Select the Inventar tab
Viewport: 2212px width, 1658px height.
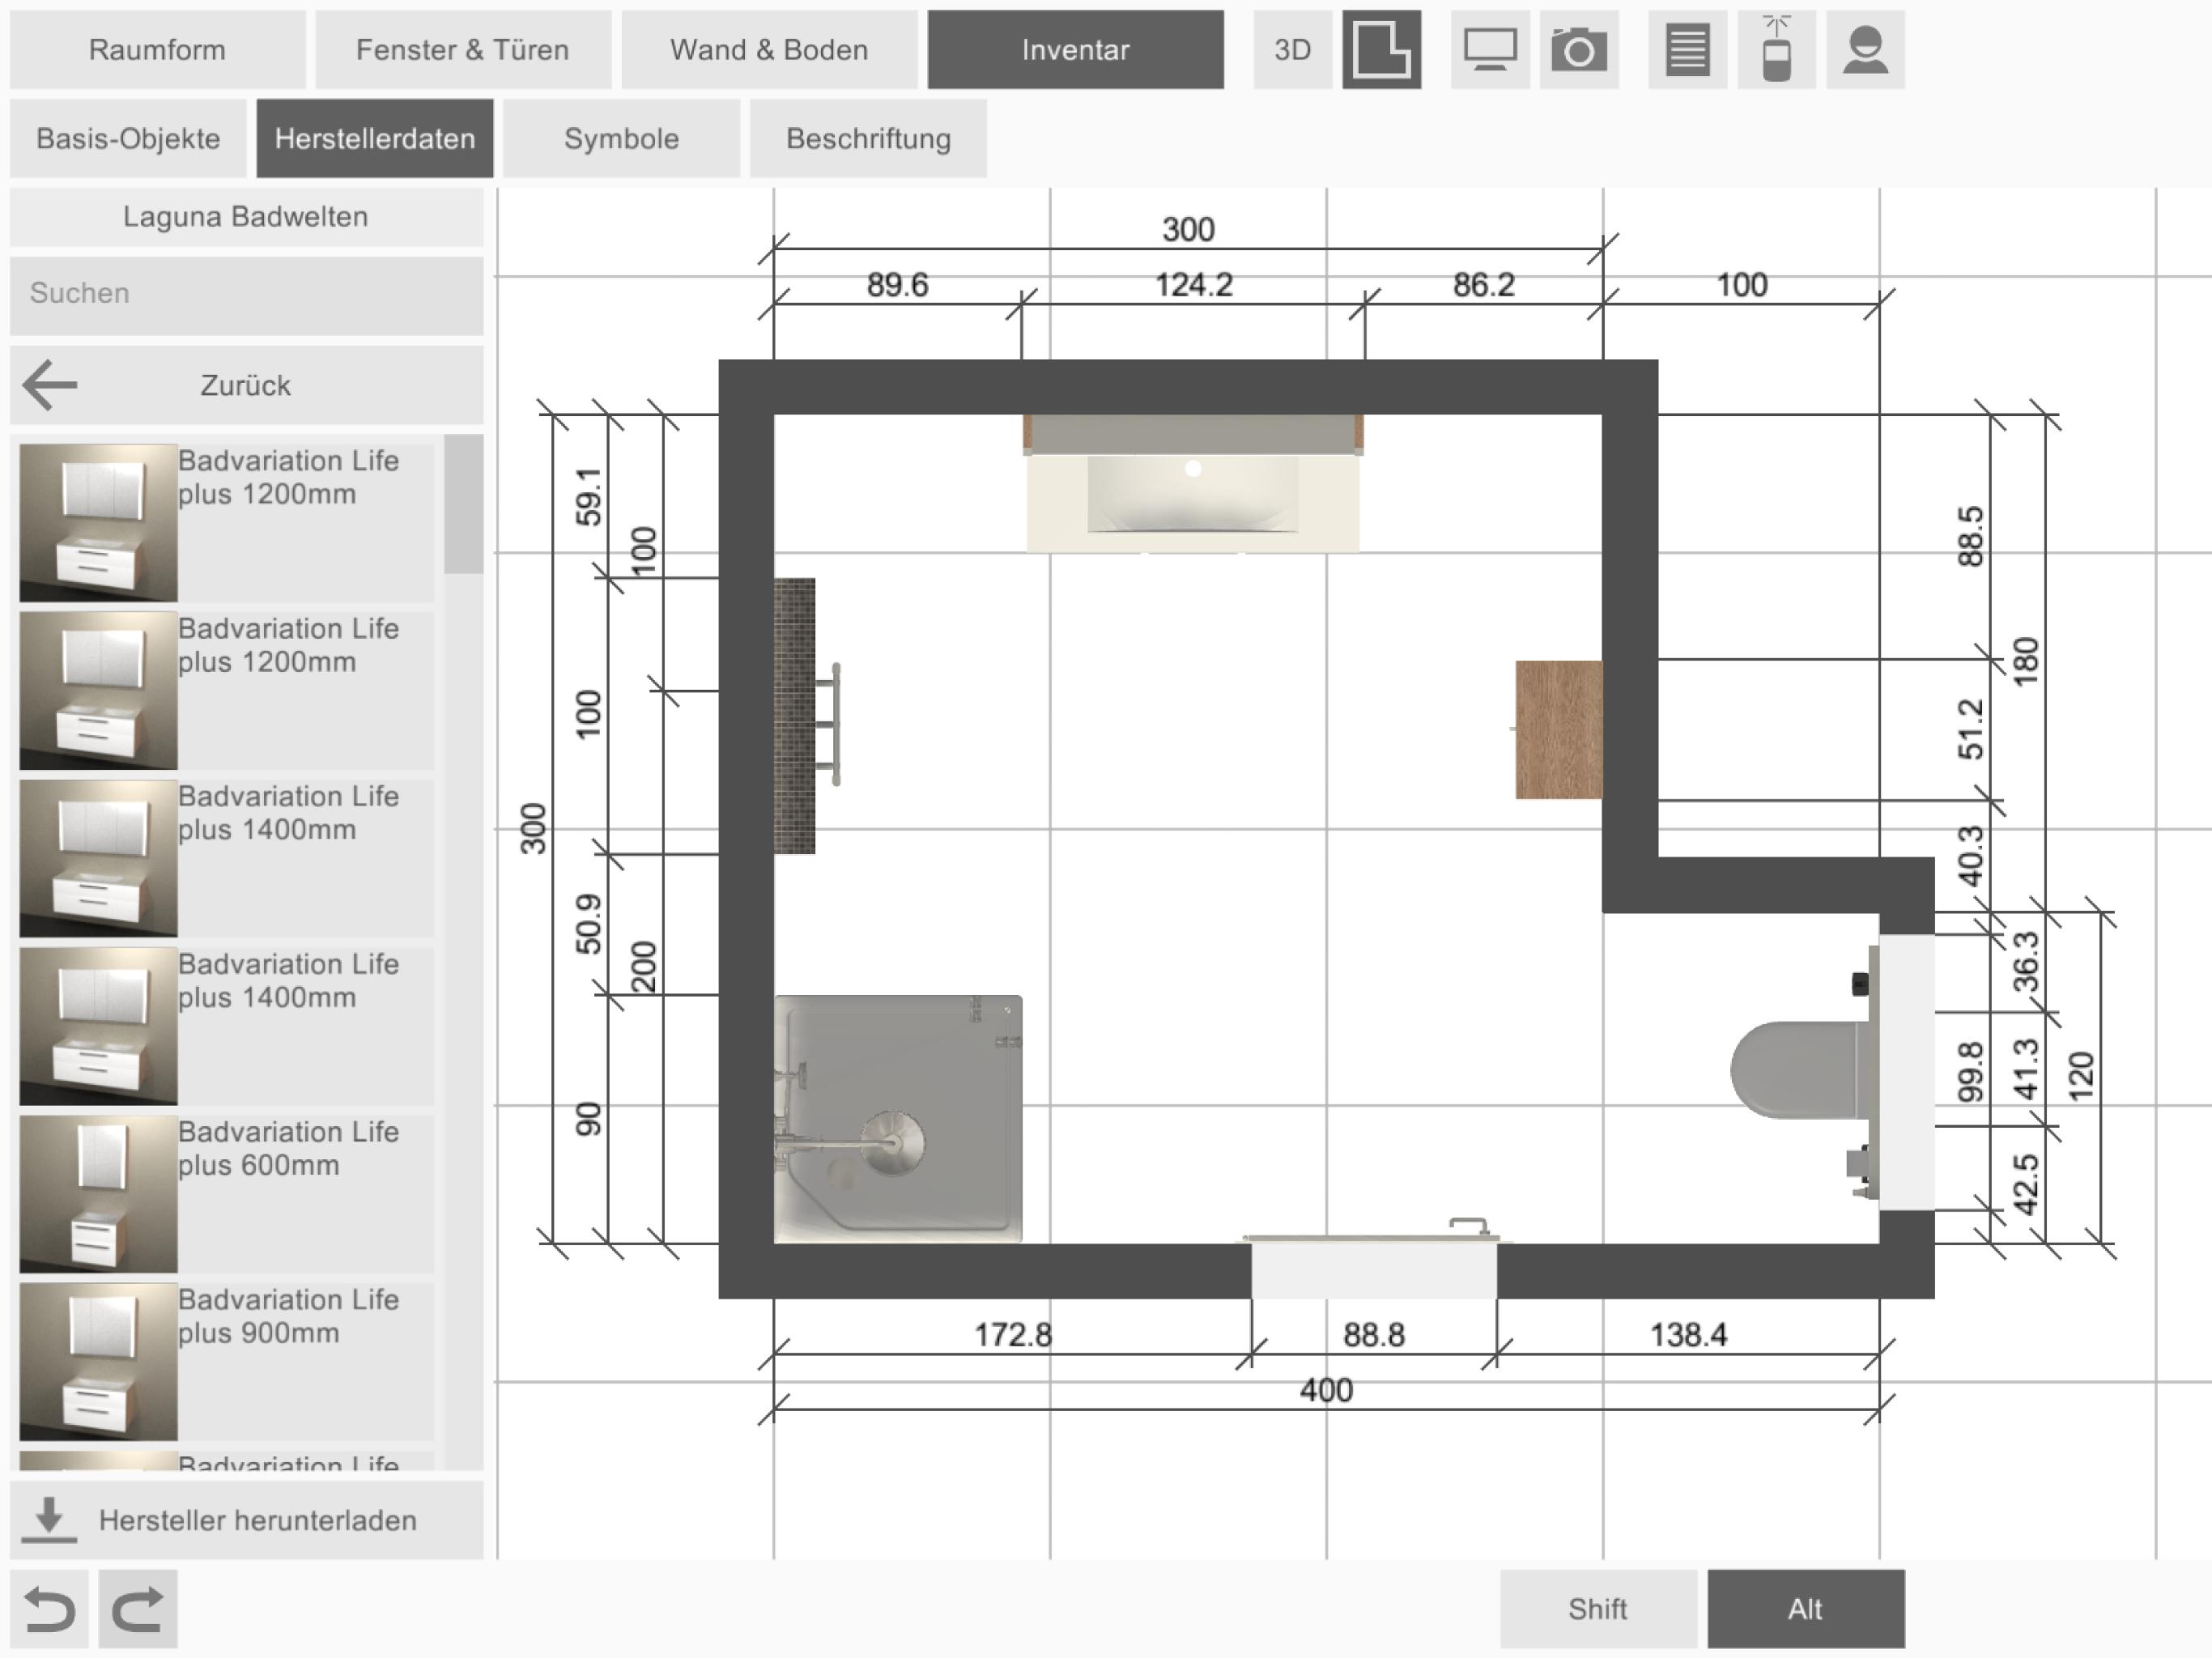[1075, 50]
